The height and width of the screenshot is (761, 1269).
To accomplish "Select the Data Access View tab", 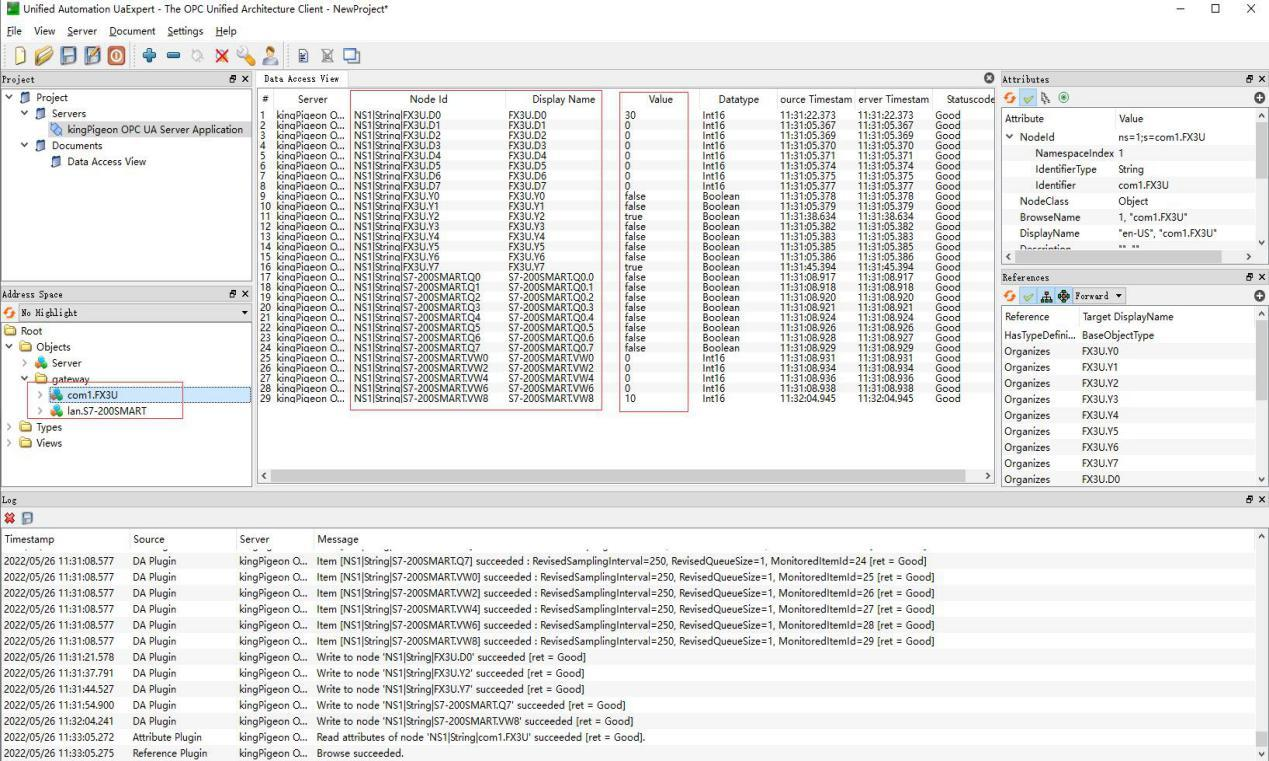I will 301,78.
